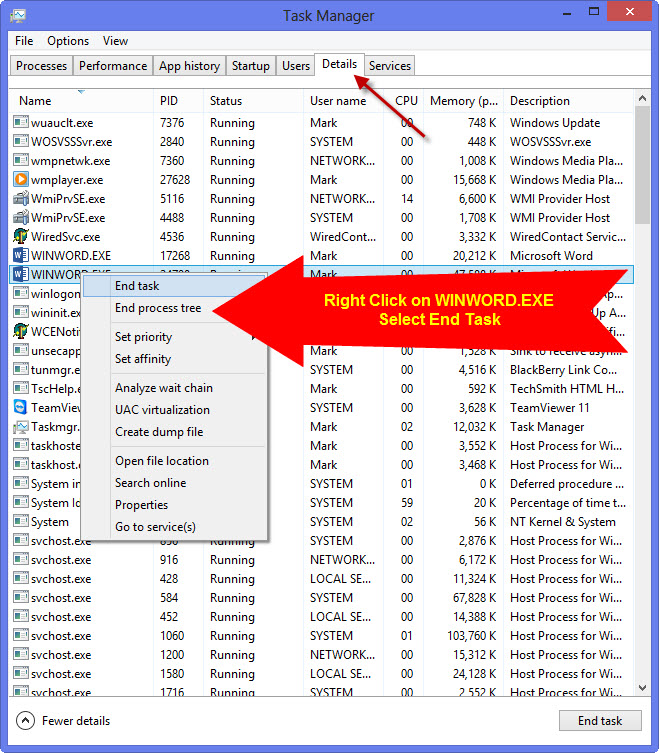The image size is (659, 753).
Task: Sort by the CPU column header
Action: pos(404,101)
